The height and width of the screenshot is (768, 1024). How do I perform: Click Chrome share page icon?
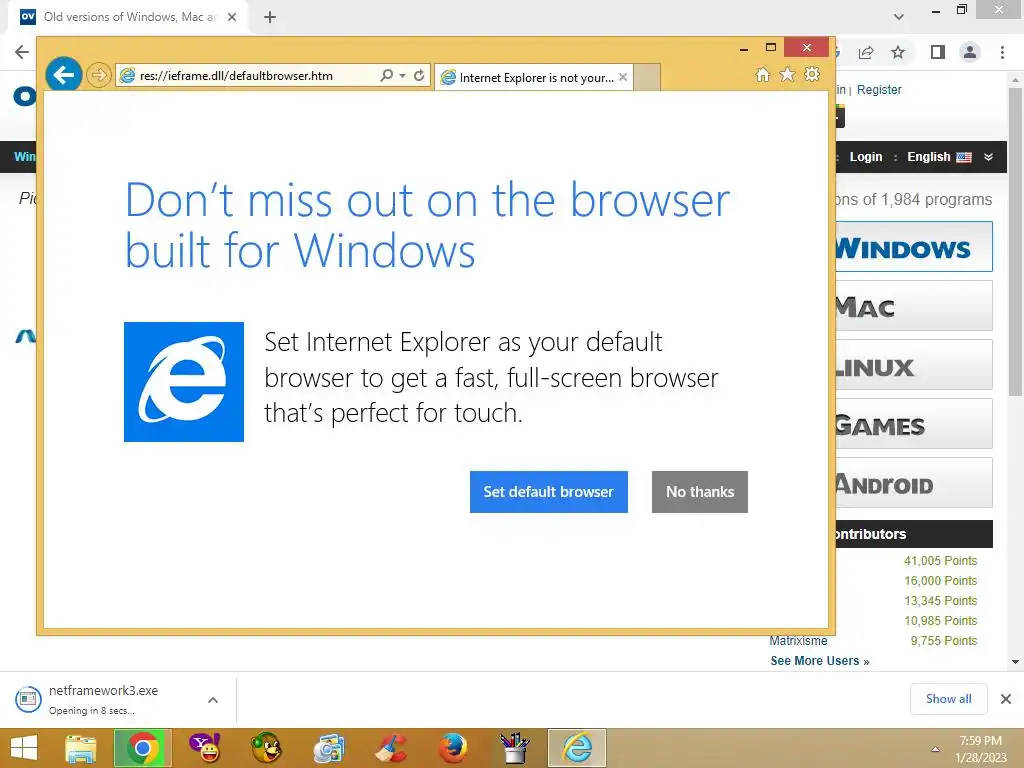[866, 52]
